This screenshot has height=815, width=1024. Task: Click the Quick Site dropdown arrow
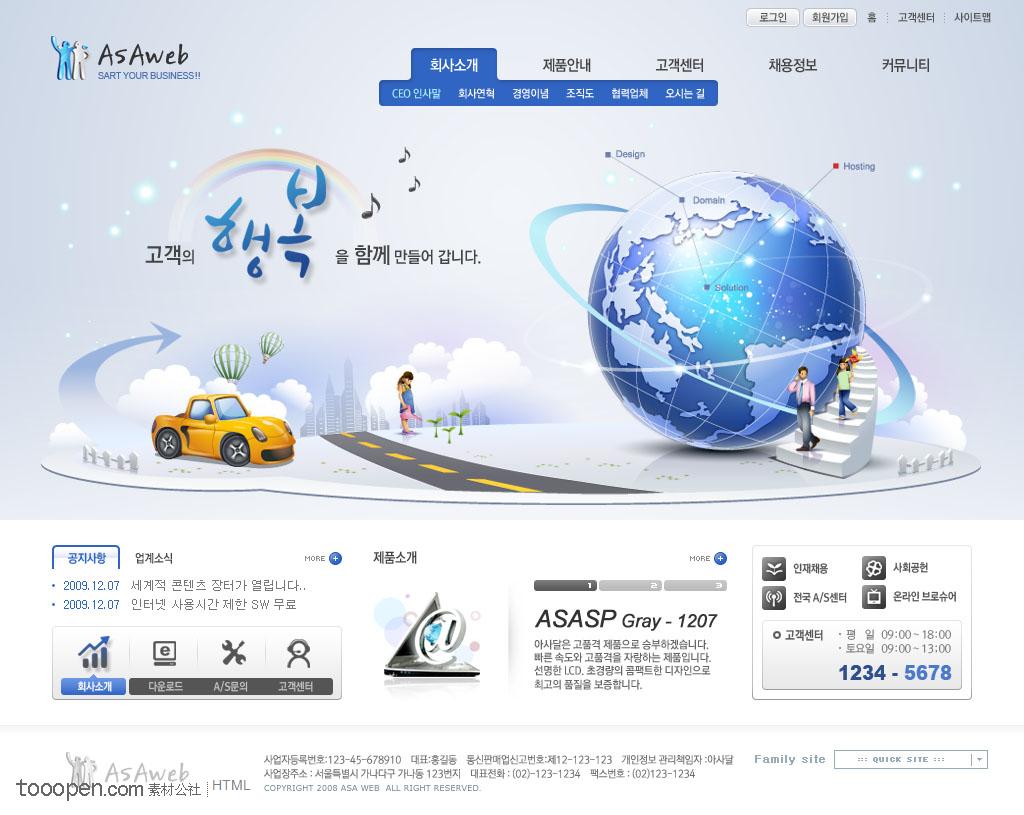coord(979,759)
